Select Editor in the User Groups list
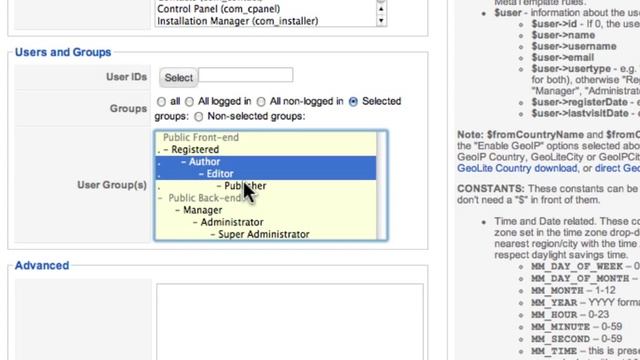Image resolution: width=640 pixels, height=360 pixels. click(x=266, y=174)
